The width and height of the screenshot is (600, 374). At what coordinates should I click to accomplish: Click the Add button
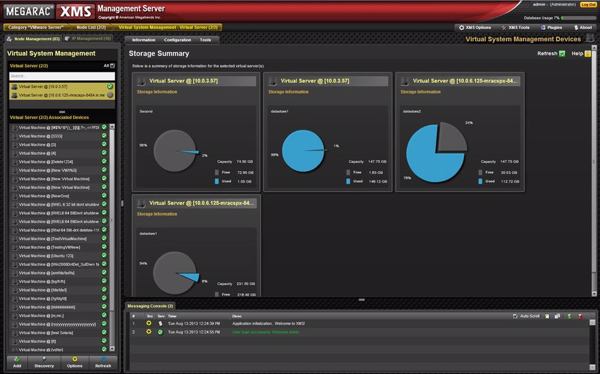(17, 362)
